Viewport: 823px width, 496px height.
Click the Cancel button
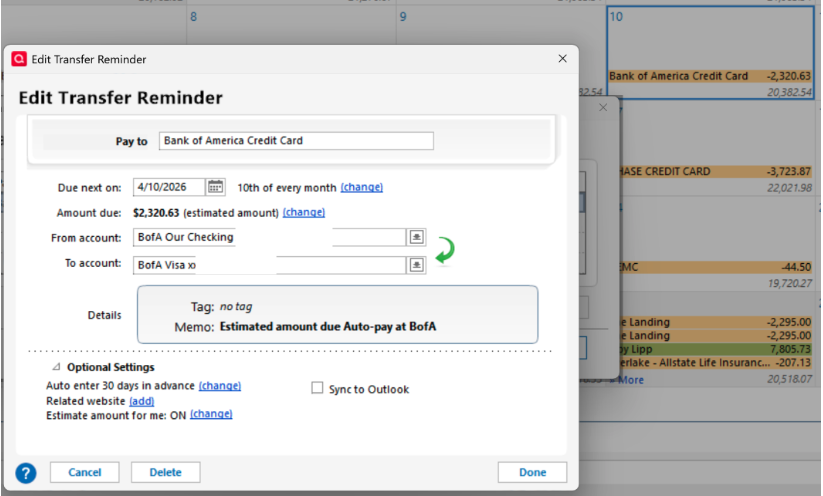pyautogui.click(x=85, y=472)
